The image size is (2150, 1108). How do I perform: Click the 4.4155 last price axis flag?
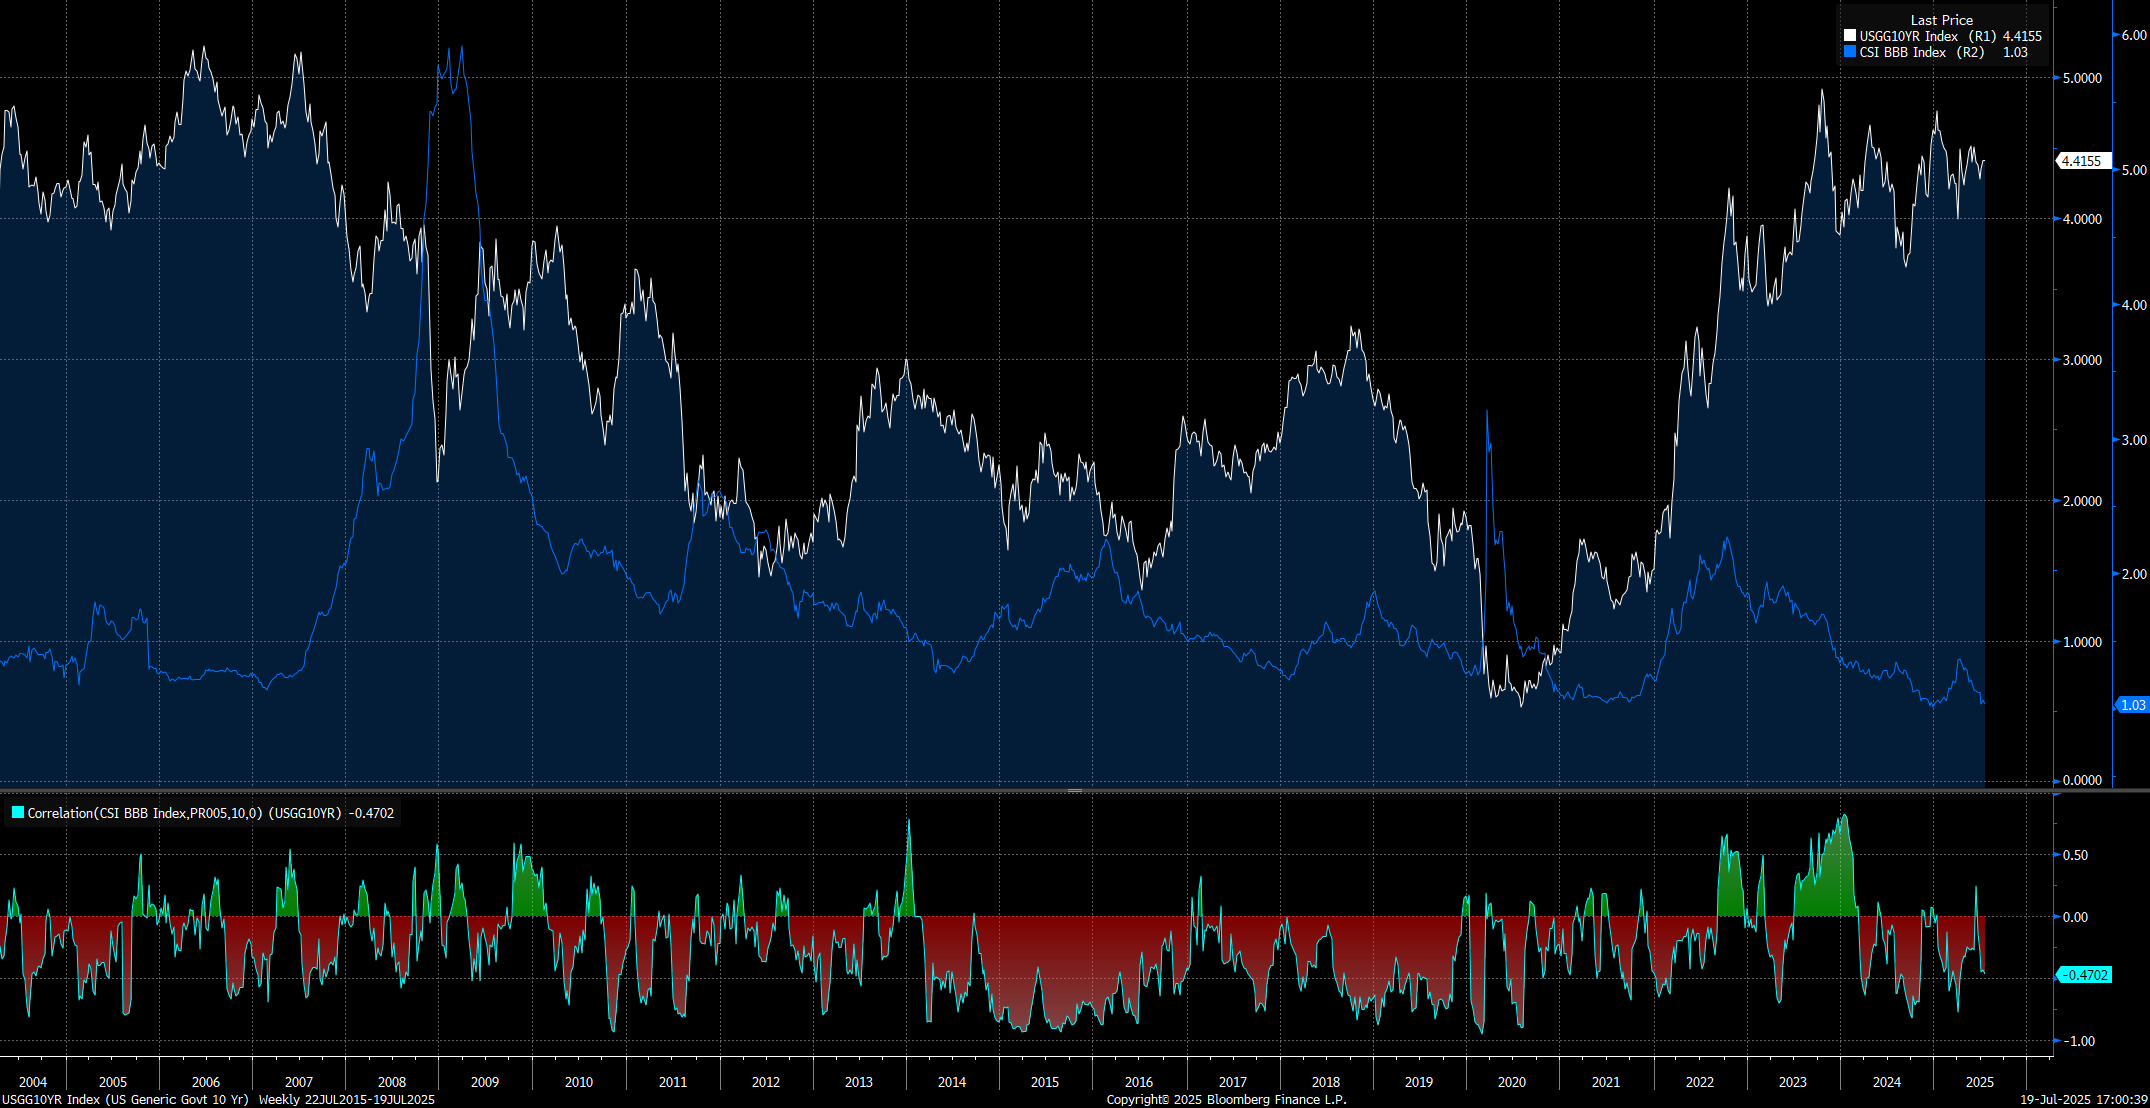tap(2083, 161)
